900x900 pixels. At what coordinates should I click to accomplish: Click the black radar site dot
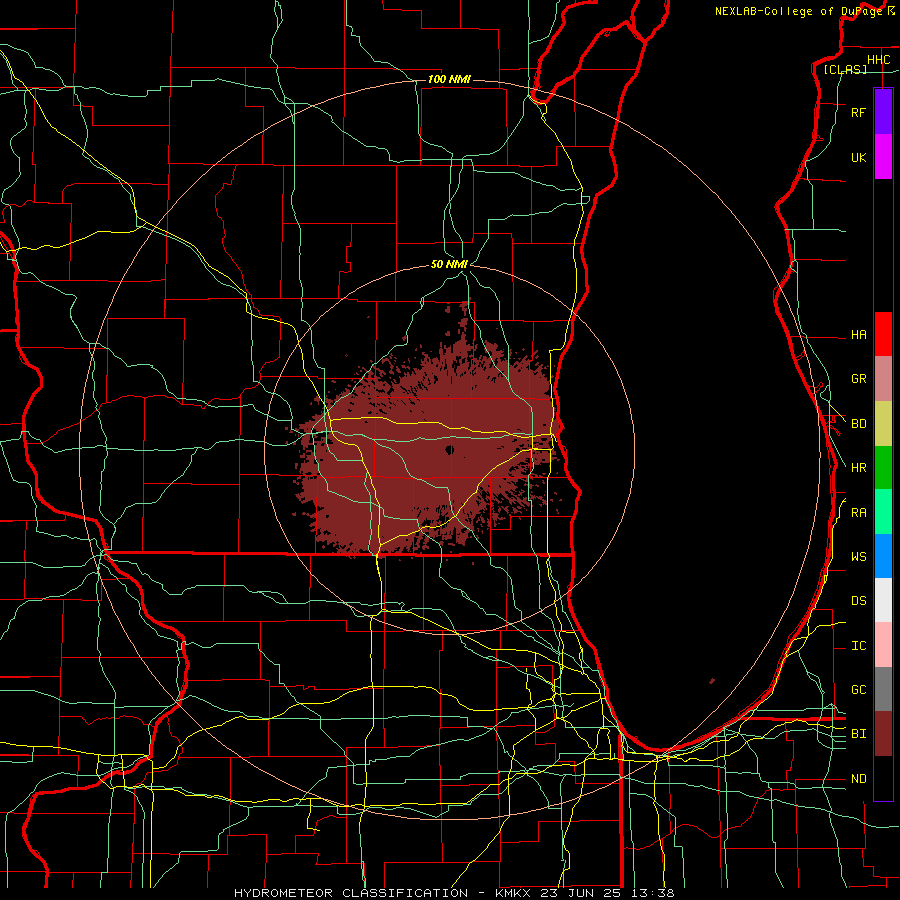[449, 449]
